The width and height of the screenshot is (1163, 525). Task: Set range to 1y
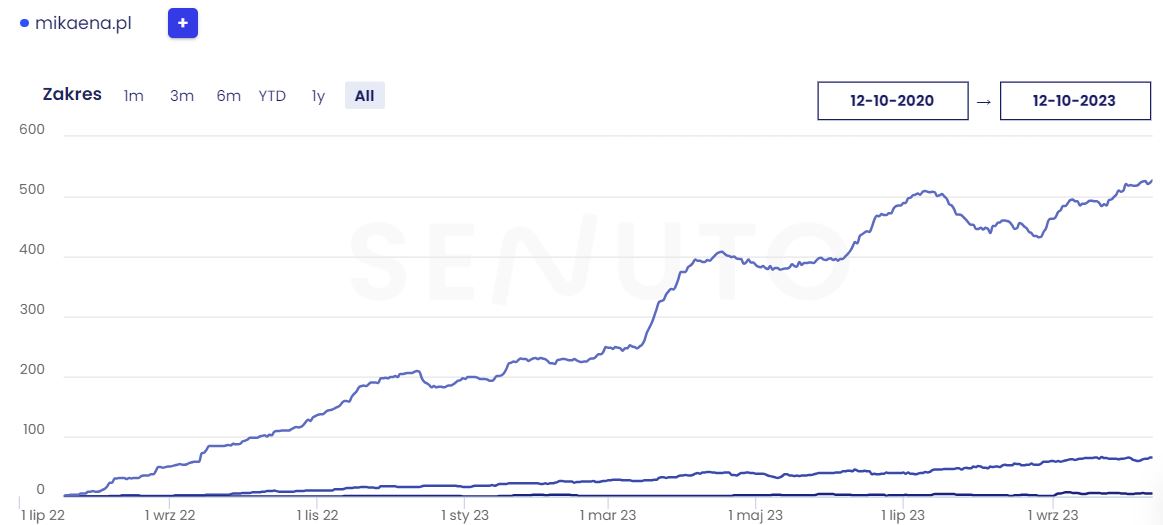pyautogui.click(x=318, y=96)
